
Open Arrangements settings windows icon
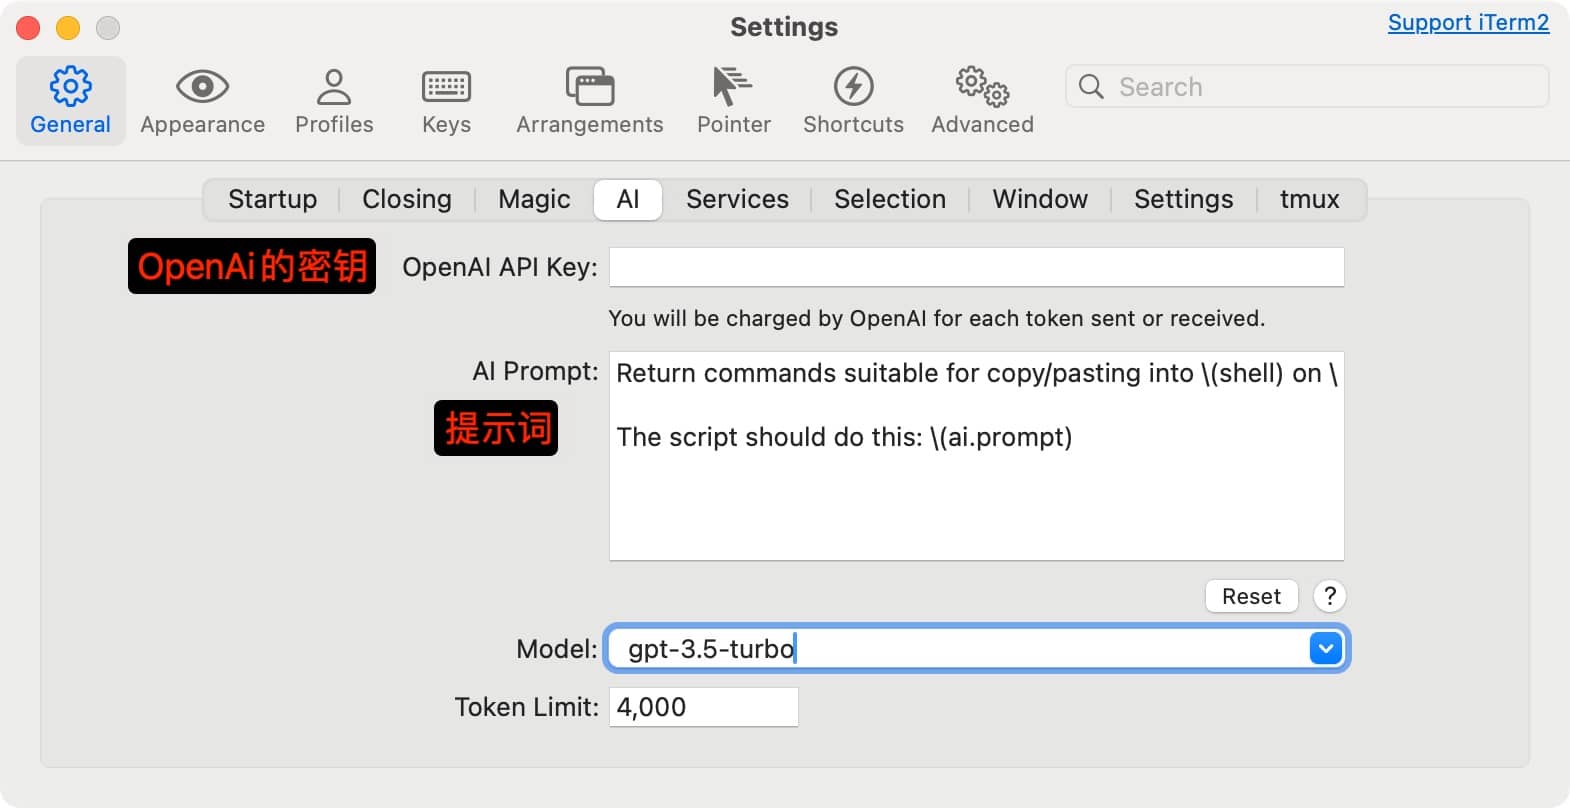tap(590, 87)
